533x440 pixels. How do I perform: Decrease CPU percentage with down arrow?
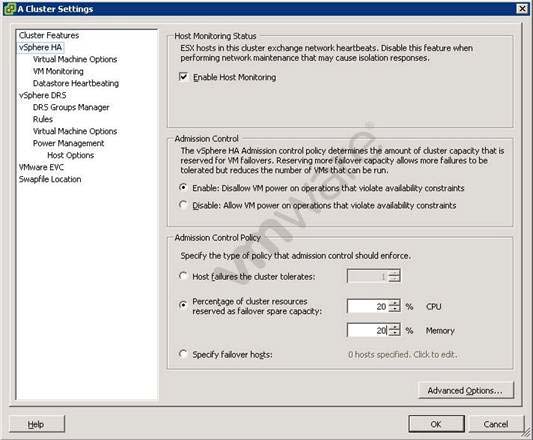click(x=394, y=309)
